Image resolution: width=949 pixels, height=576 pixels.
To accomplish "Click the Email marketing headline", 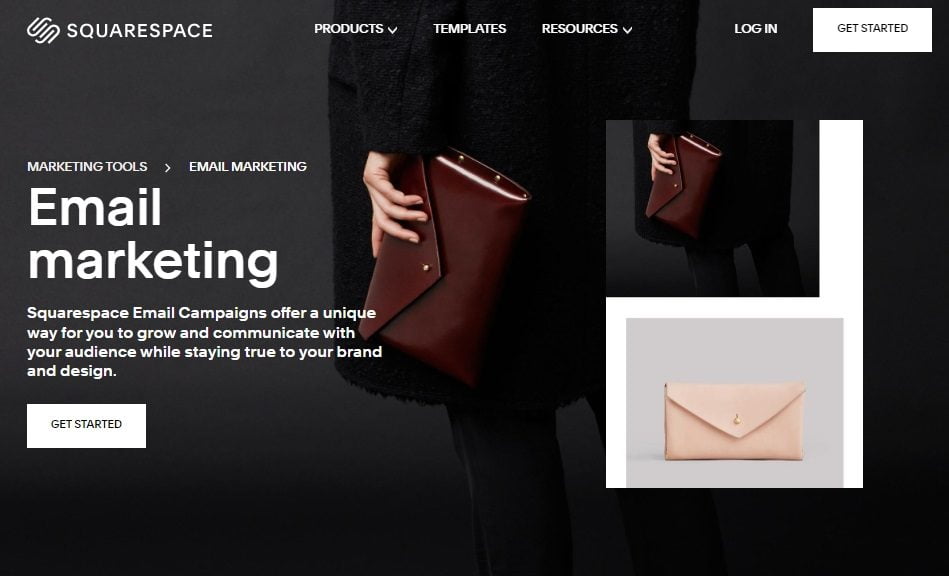I will click(153, 234).
